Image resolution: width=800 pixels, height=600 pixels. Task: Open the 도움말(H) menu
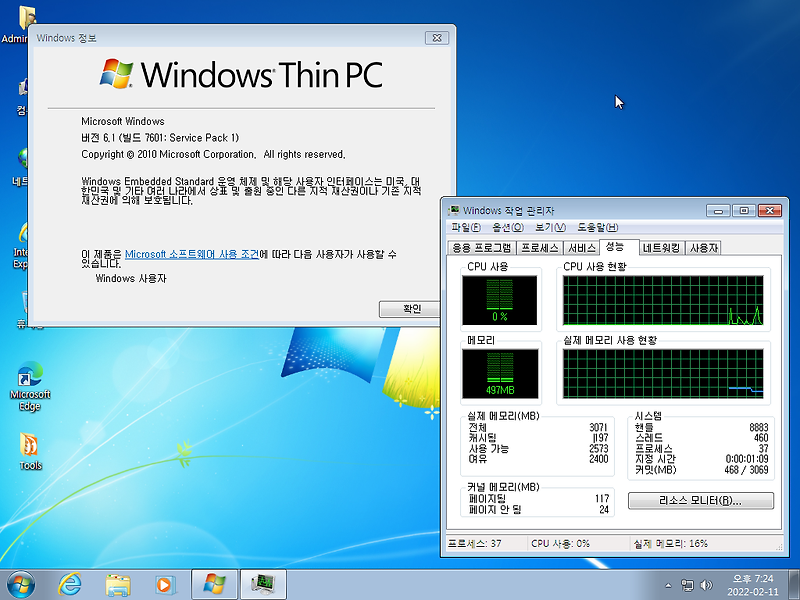coord(597,227)
